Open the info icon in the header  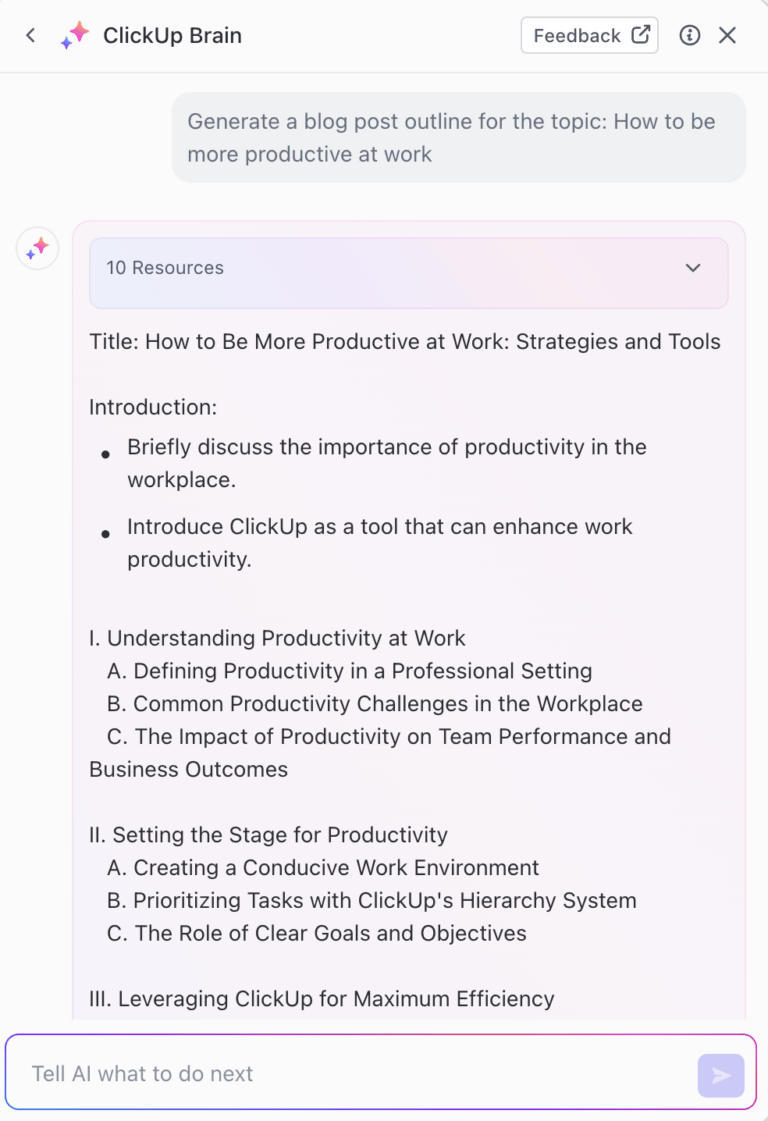click(689, 34)
